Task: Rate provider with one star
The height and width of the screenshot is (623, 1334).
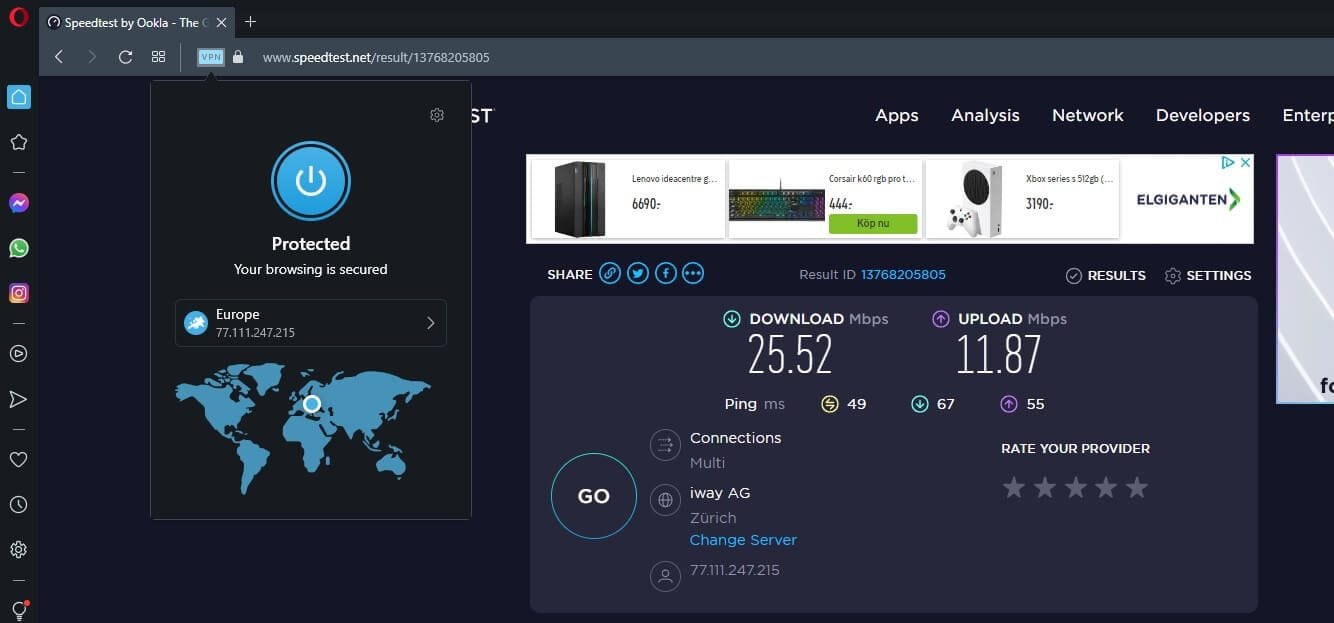Action: 1014,488
